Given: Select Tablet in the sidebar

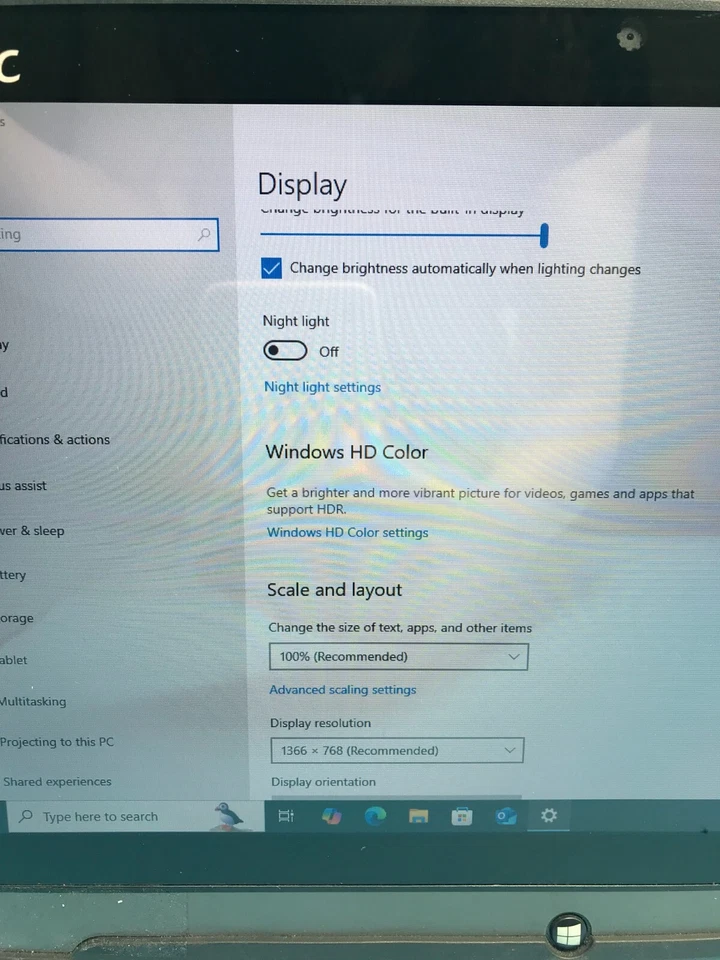Looking at the screenshot, I should click(13, 660).
